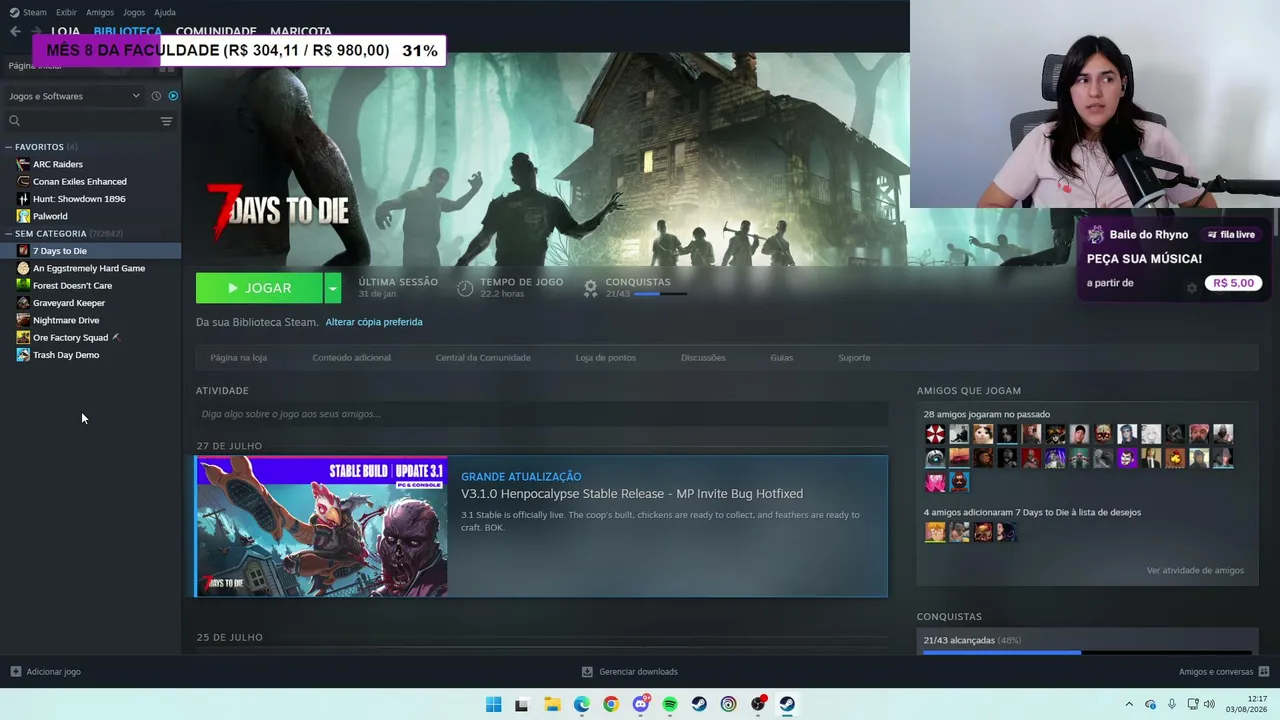1280x720 pixels.
Task: Click the R$ 5,00 price button
Action: [x=1233, y=283]
